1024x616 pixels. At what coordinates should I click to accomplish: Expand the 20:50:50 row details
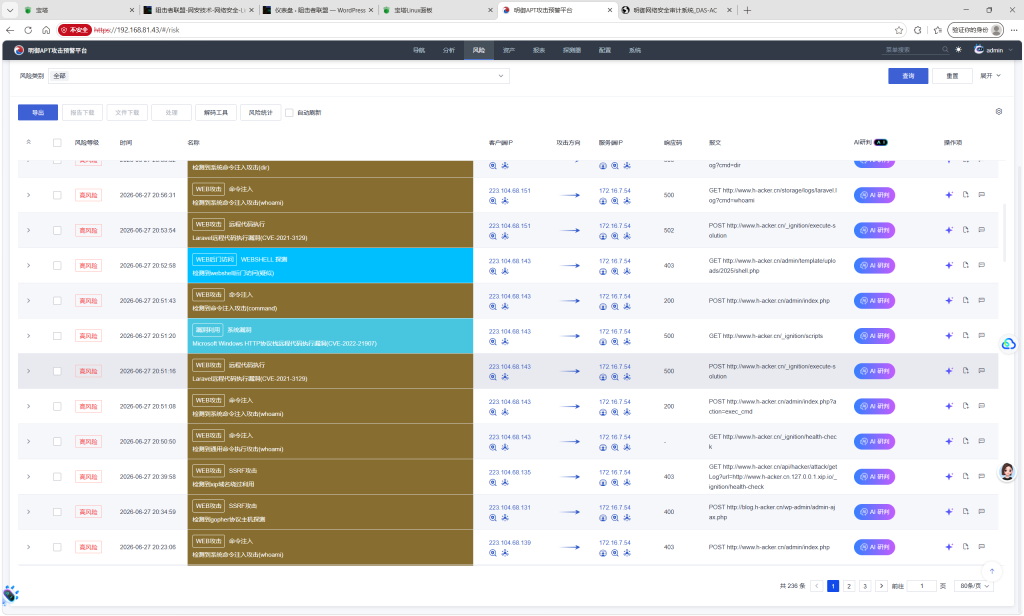coord(29,442)
